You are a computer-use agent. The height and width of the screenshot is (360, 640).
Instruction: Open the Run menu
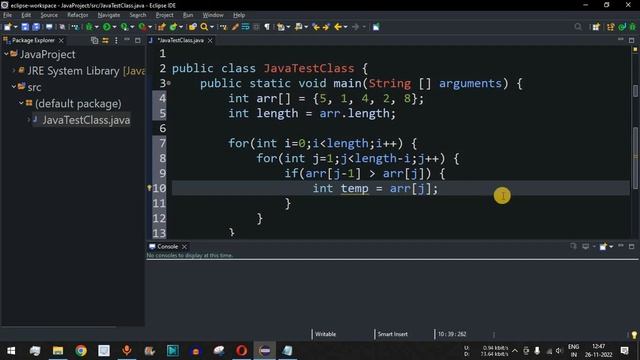point(188,15)
